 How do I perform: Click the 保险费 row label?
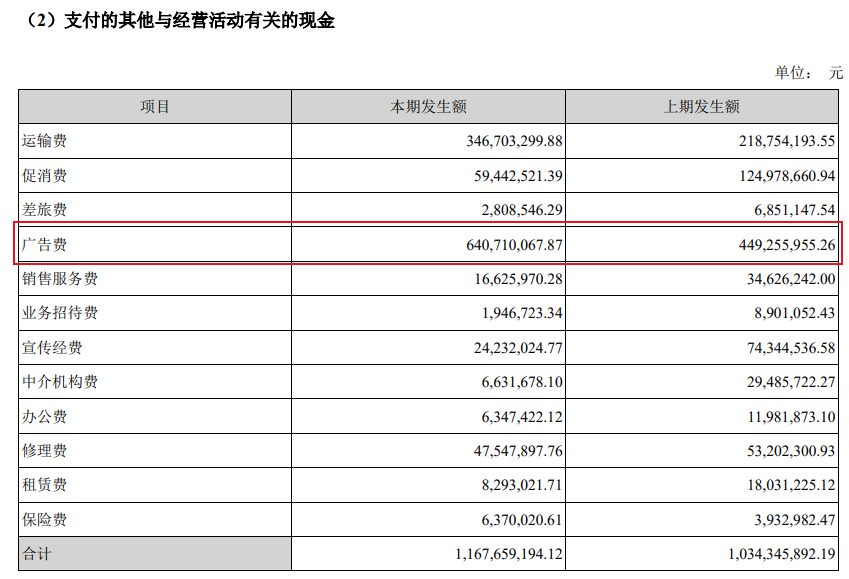tap(45, 520)
